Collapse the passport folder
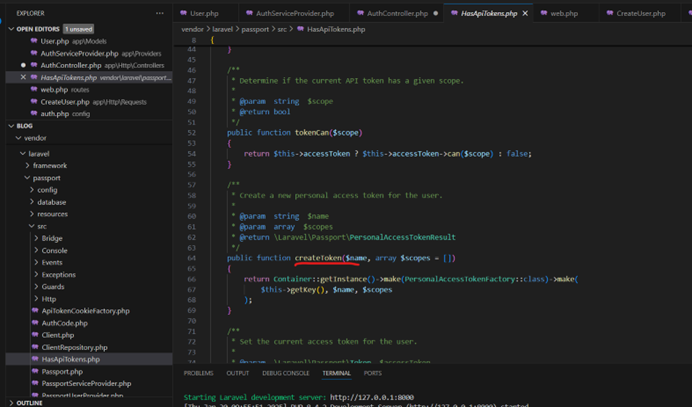The image size is (692, 407). [x=27, y=178]
